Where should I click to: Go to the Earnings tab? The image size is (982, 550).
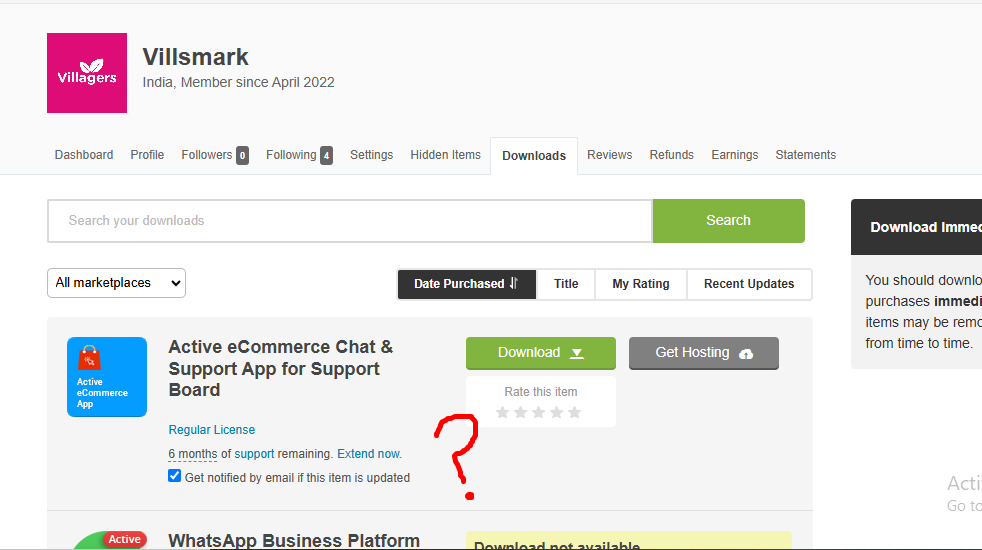tap(735, 155)
